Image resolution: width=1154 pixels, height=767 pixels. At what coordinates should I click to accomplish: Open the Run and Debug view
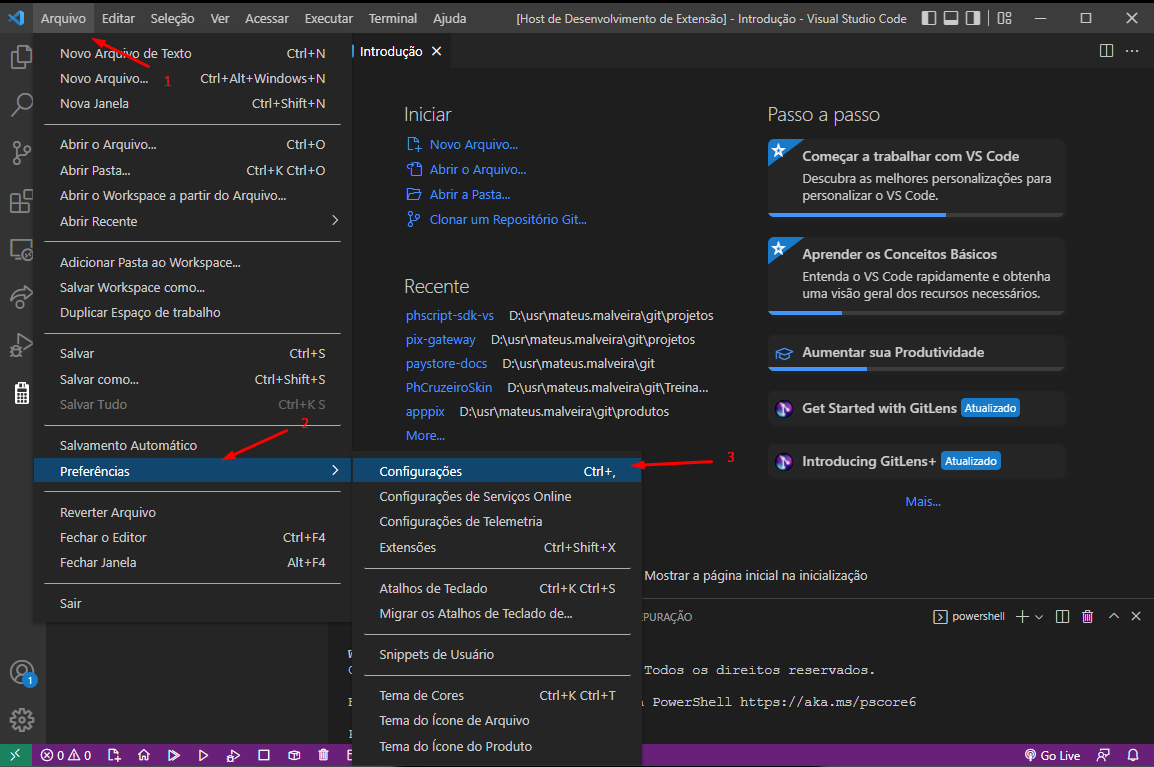tap(22, 345)
